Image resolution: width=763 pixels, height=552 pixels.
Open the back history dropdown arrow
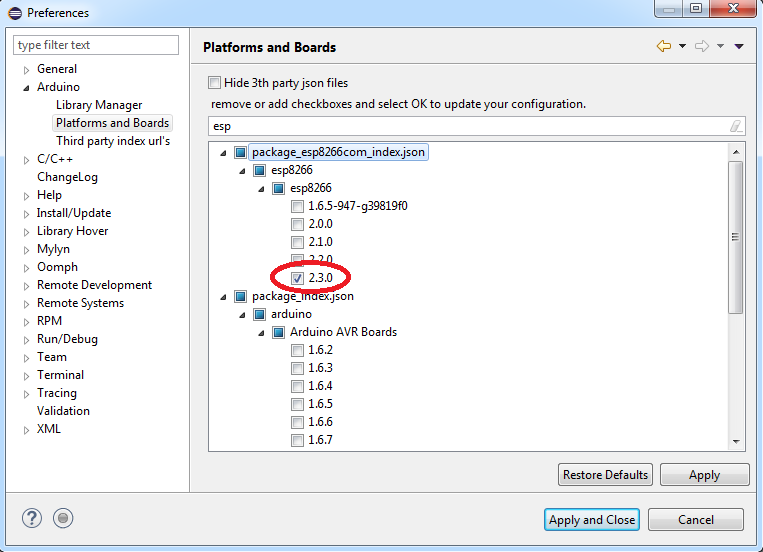(682, 47)
